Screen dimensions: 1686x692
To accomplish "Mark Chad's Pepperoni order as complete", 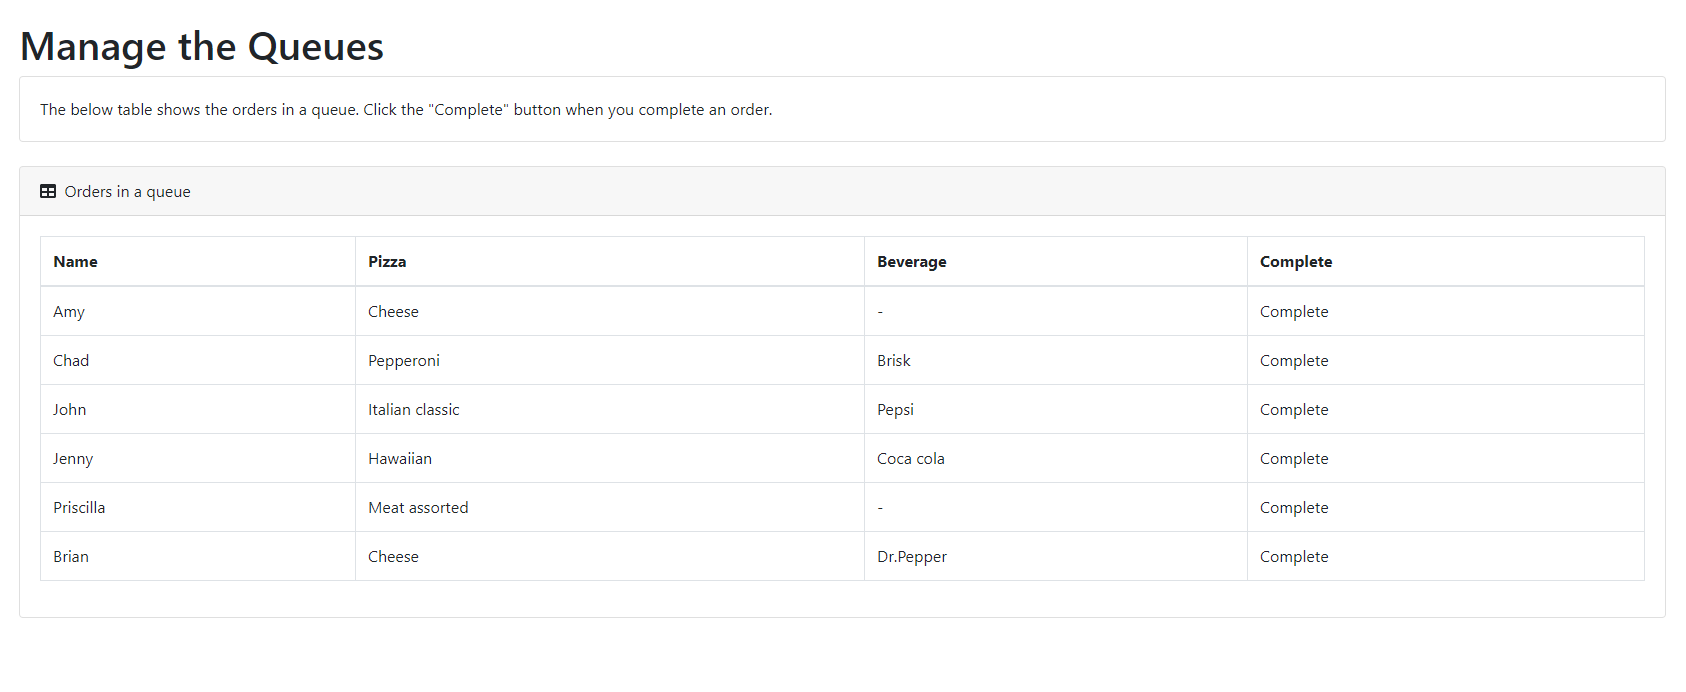I will [1293, 361].
